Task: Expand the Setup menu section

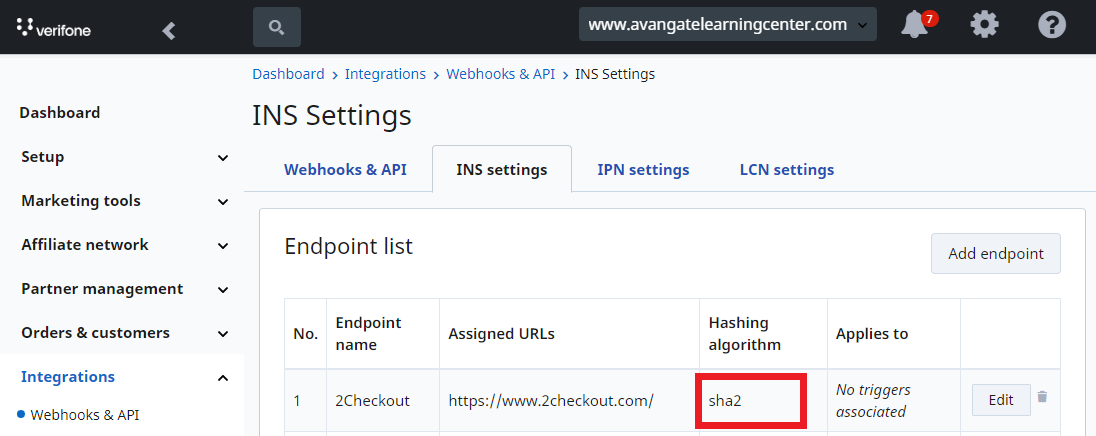Action: point(122,157)
